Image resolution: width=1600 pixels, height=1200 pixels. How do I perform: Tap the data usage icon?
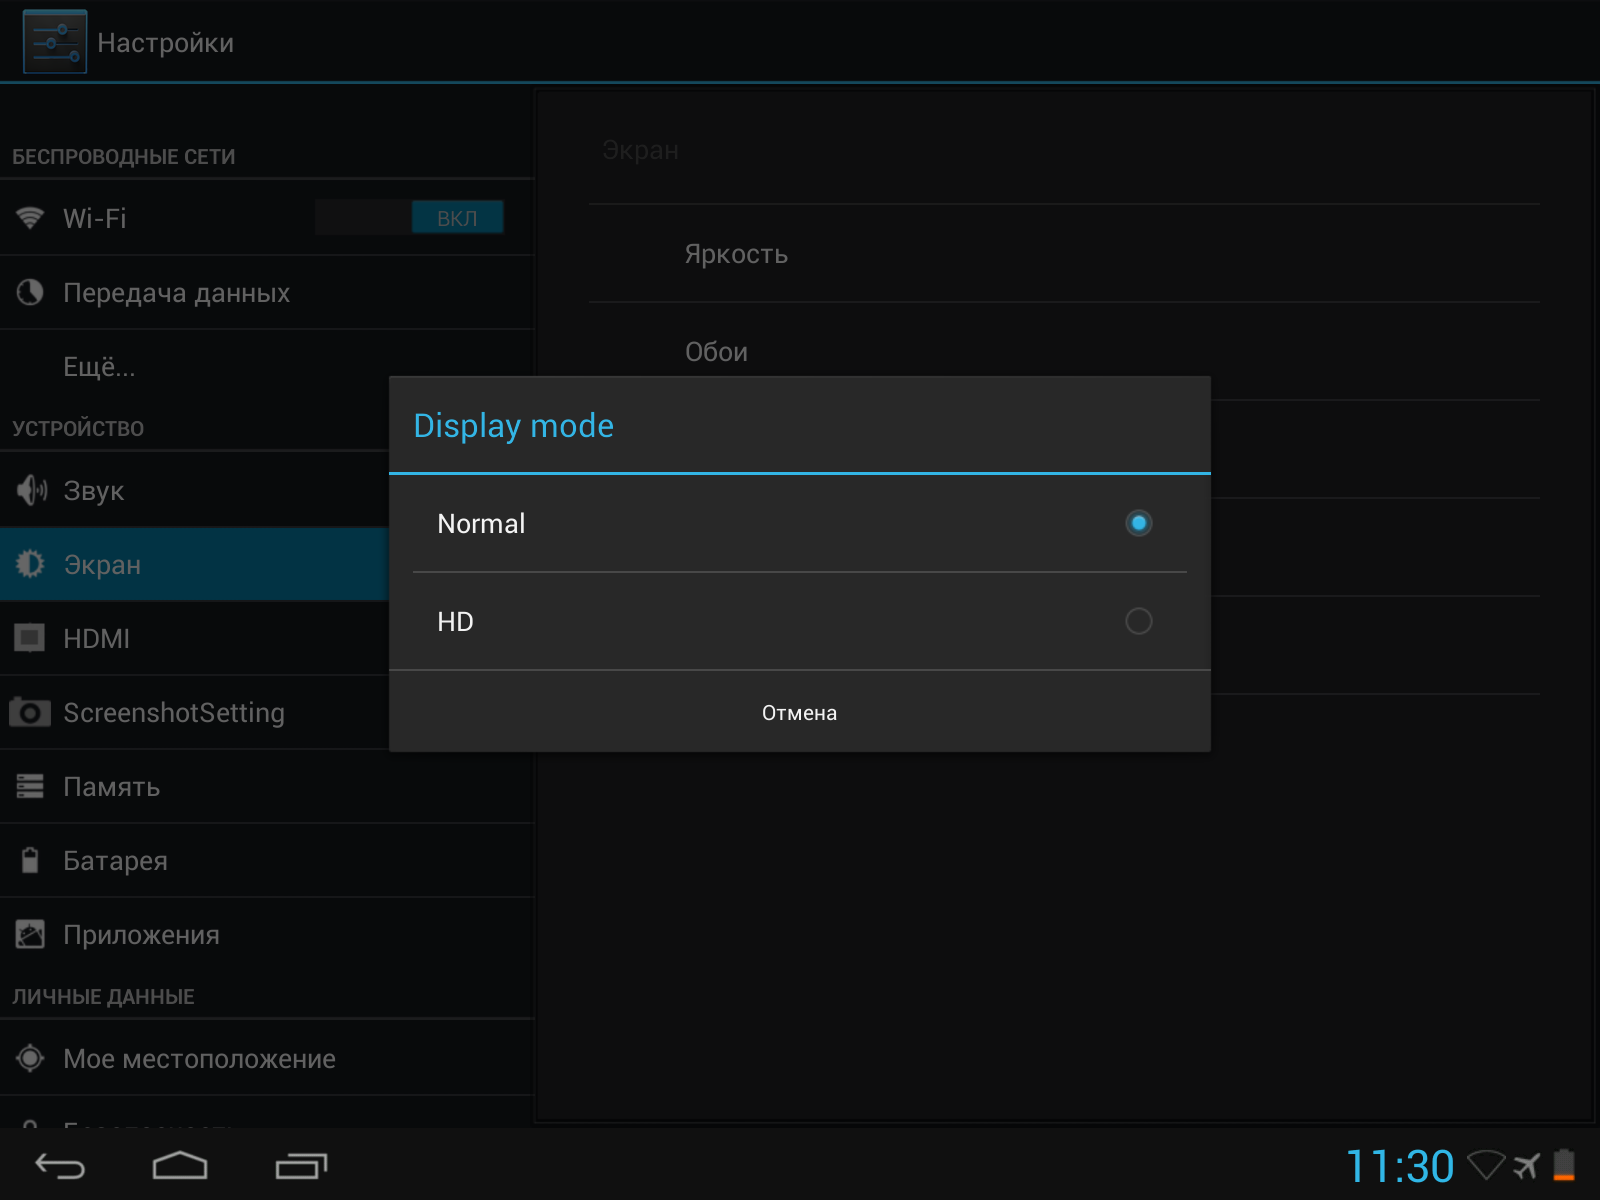click(30, 292)
